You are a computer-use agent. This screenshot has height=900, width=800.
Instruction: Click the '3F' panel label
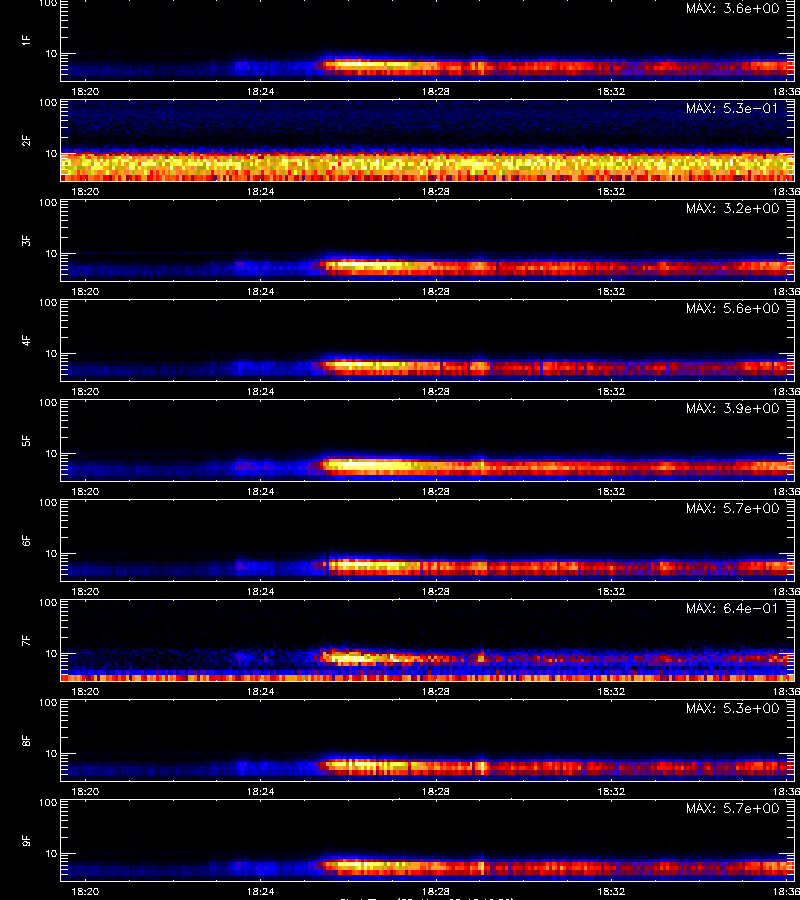(26, 240)
